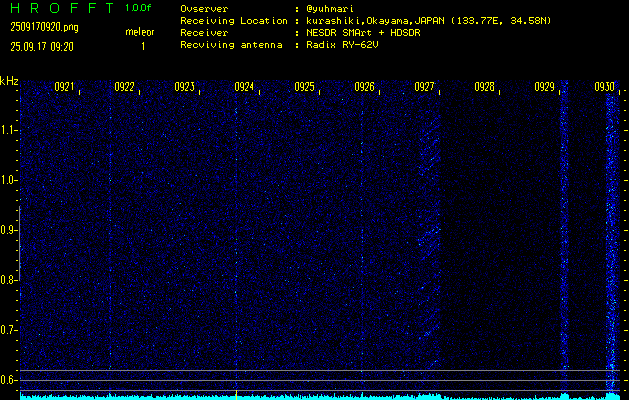Click the 0921 time marker
This screenshot has height=400, width=629.
(64, 87)
